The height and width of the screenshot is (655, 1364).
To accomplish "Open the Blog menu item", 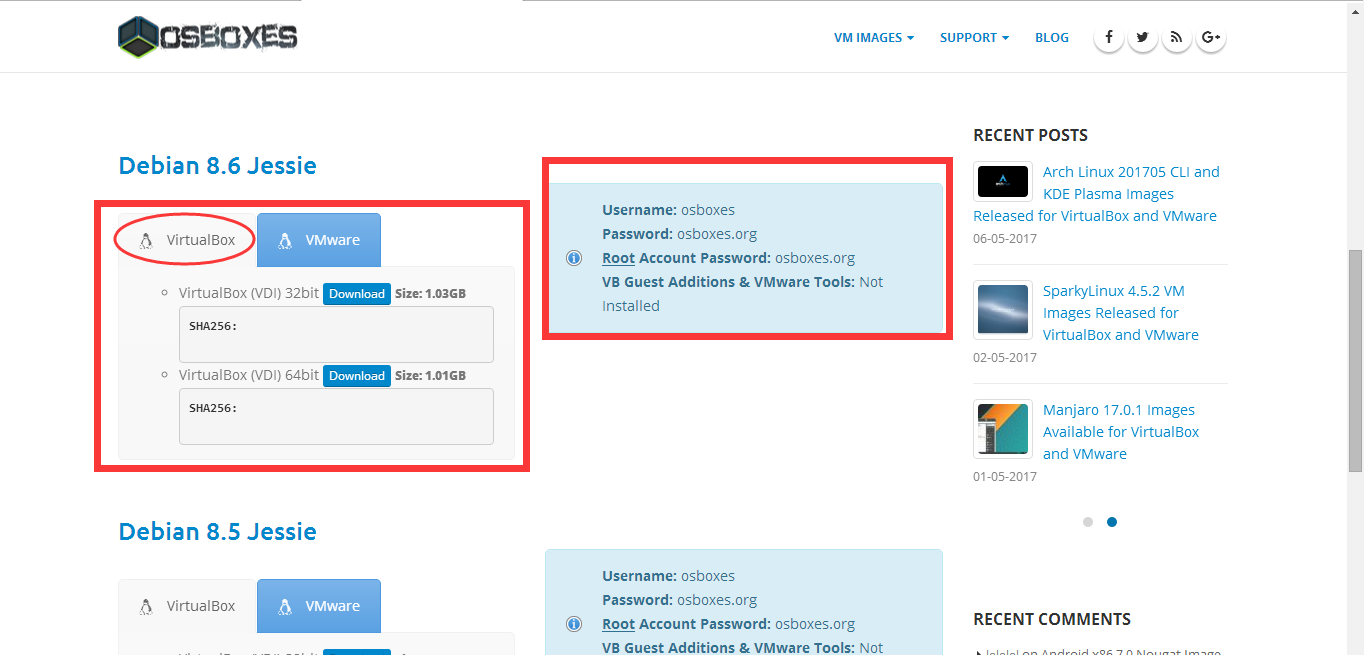I will click(1052, 38).
